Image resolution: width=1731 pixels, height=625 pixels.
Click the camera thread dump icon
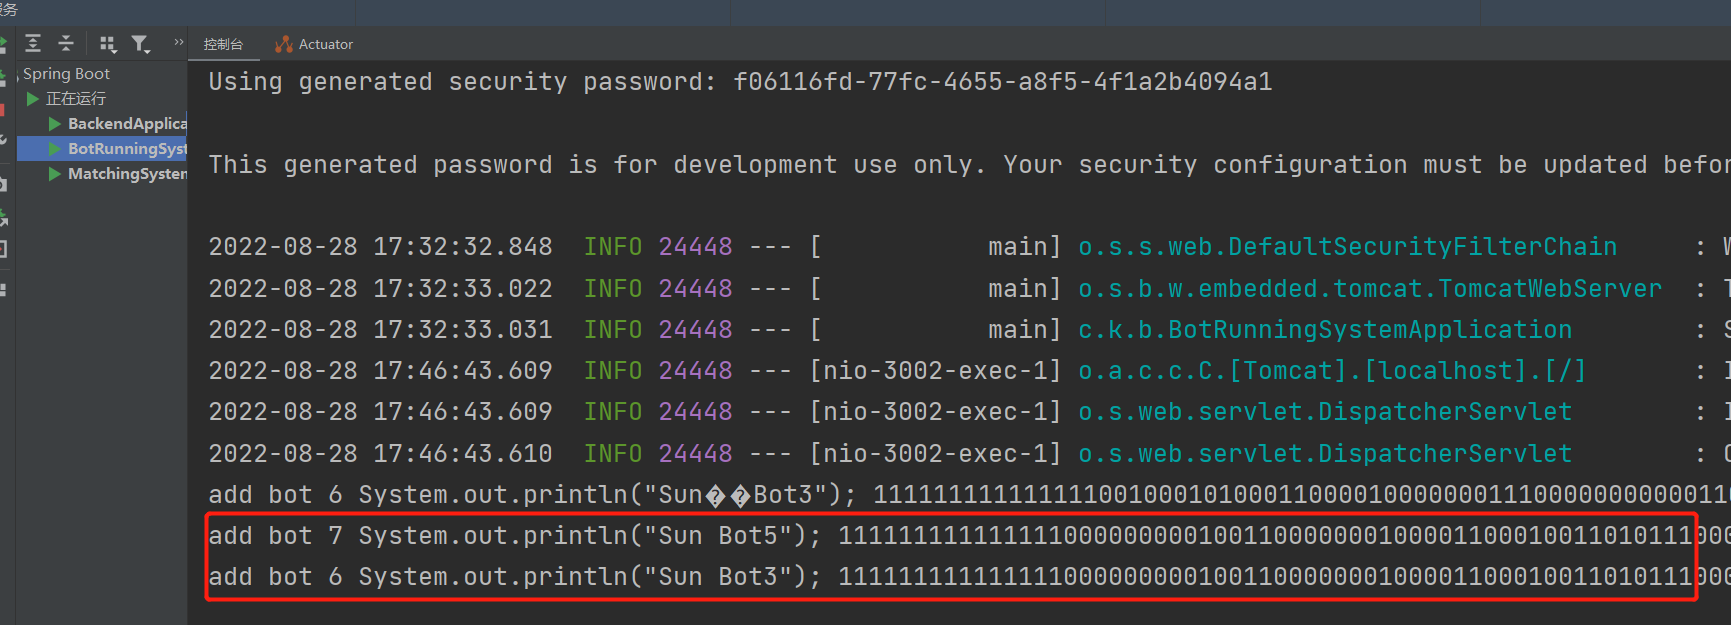(x=3, y=184)
